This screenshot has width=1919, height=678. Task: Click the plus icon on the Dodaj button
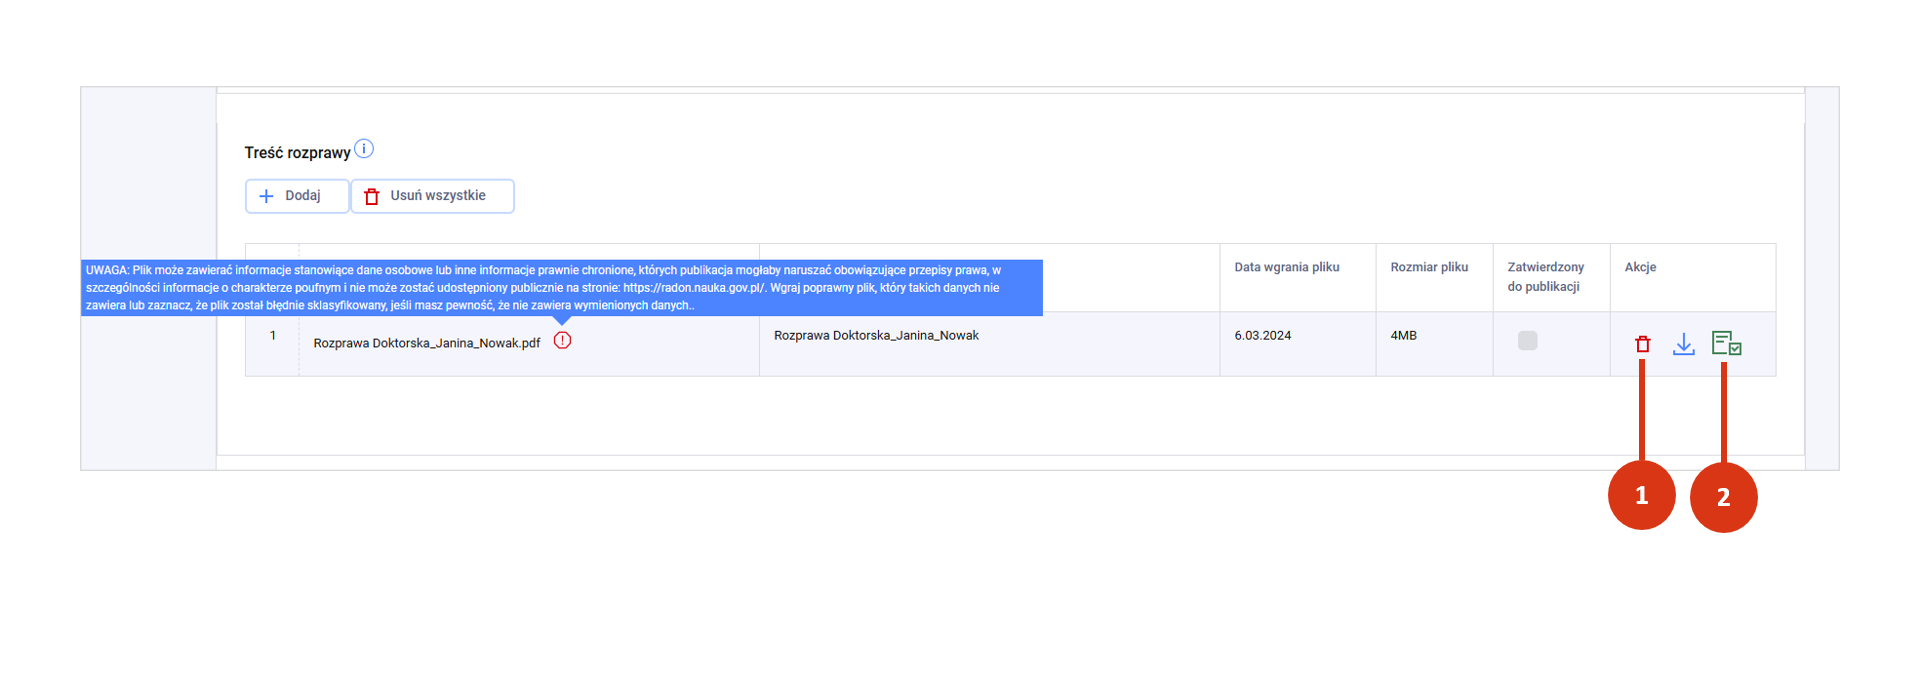[x=266, y=196]
